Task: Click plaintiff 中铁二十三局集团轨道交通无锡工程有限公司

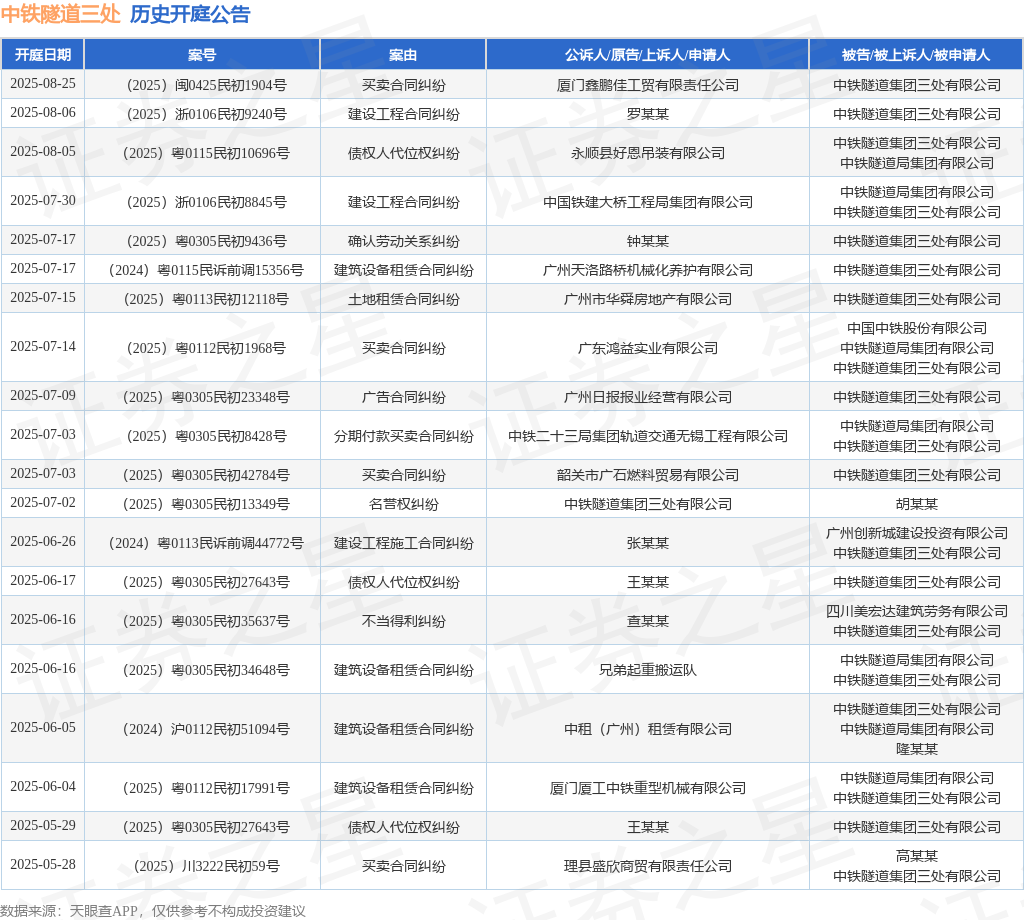Action: tap(648, 436)
